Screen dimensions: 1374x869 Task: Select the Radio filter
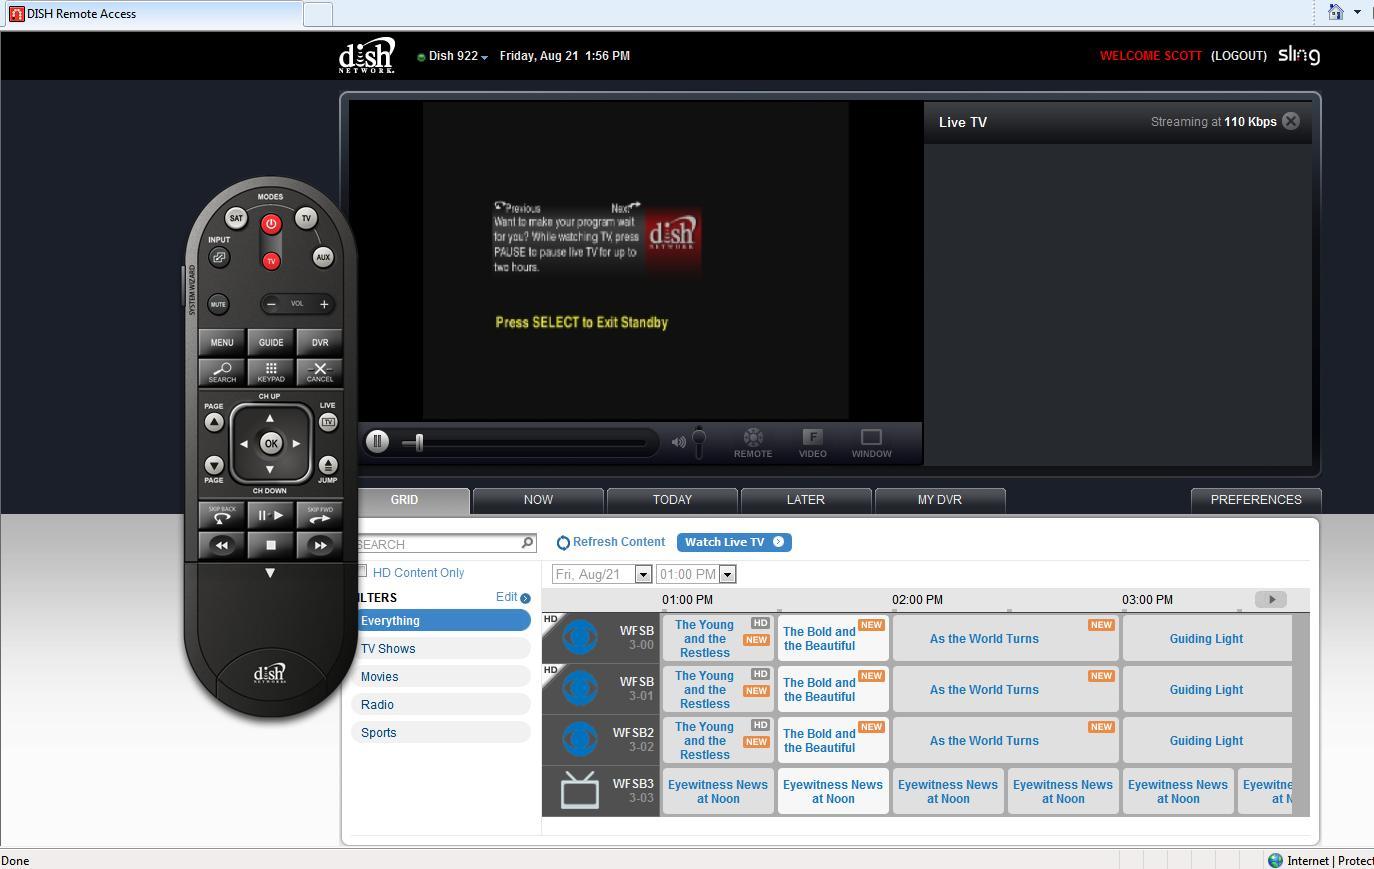pyautogui.click(x=442, y=705)
